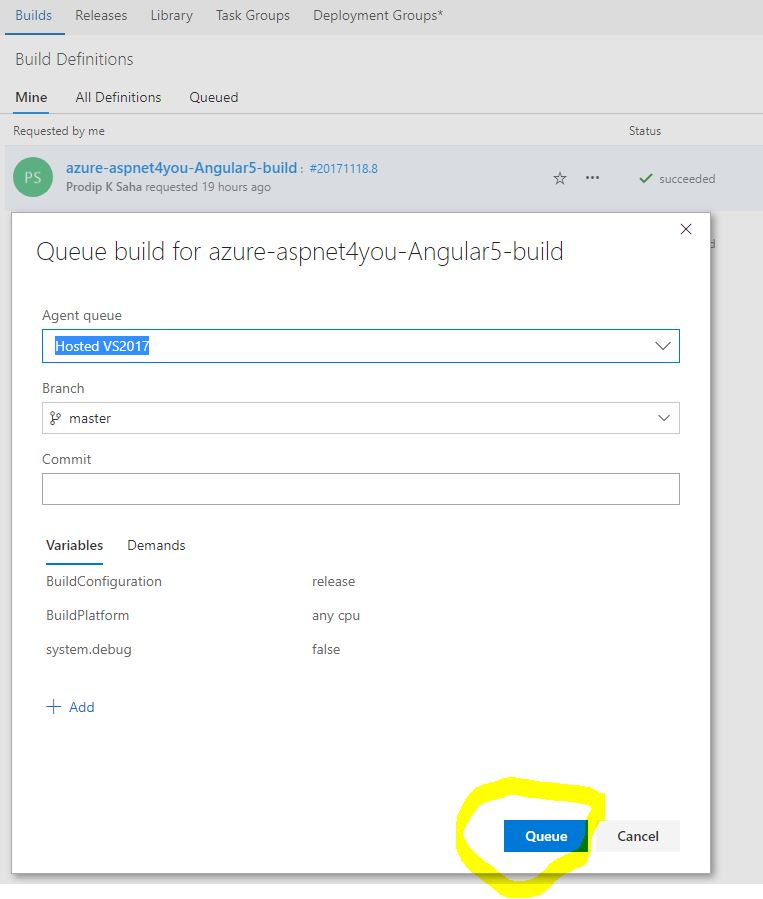The image size is (763, 899).
Task: Click the green succeeded checkmark icon
Action: pyautogui.click(x=645, y=178)
